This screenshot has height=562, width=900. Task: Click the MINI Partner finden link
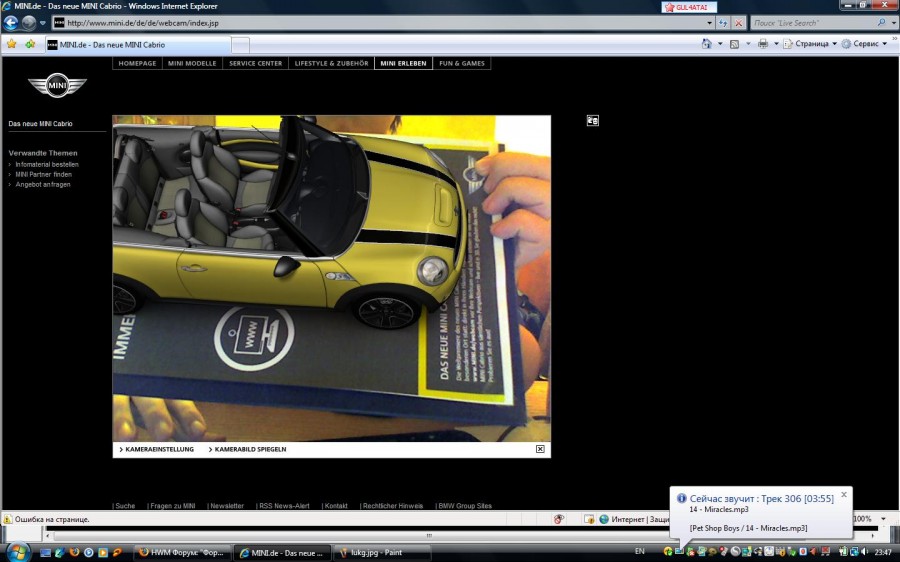point(44,175)
